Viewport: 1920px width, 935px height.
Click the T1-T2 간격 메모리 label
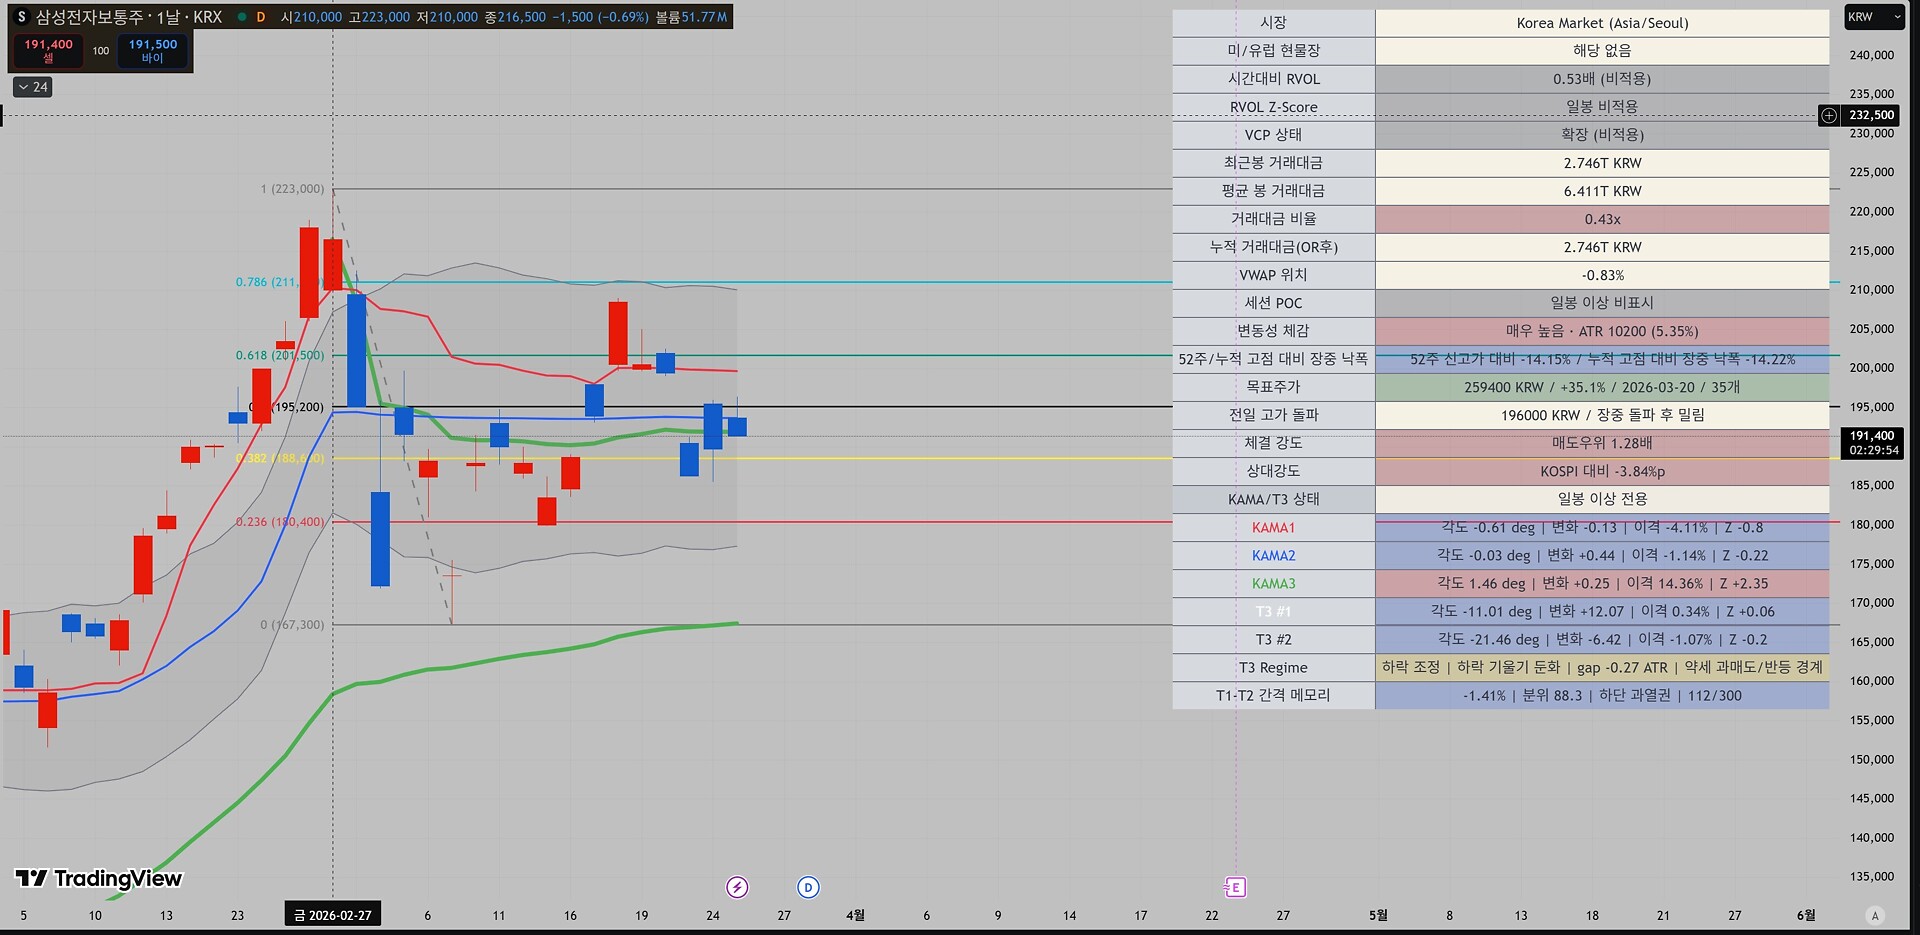pyautogui.click(x=1273, y=695)
